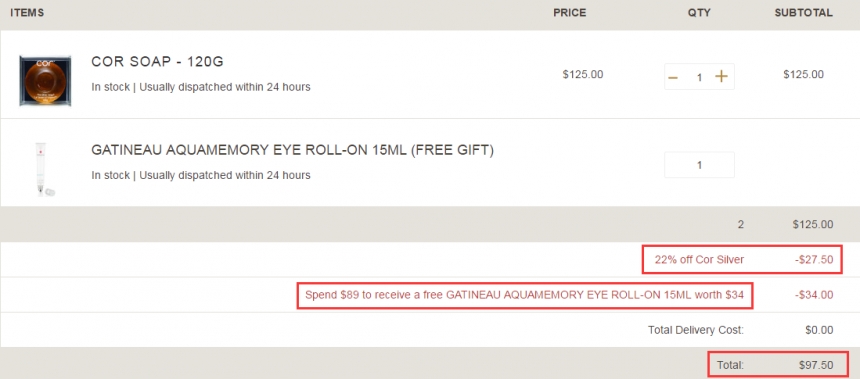
Task: Click the $97.50 order total
Action: pos(816,365)
